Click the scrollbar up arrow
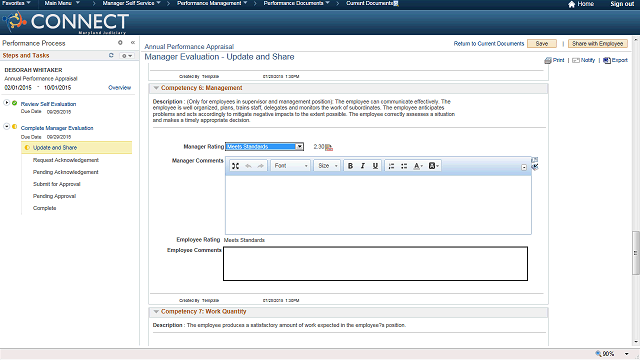 coord(636,40)
